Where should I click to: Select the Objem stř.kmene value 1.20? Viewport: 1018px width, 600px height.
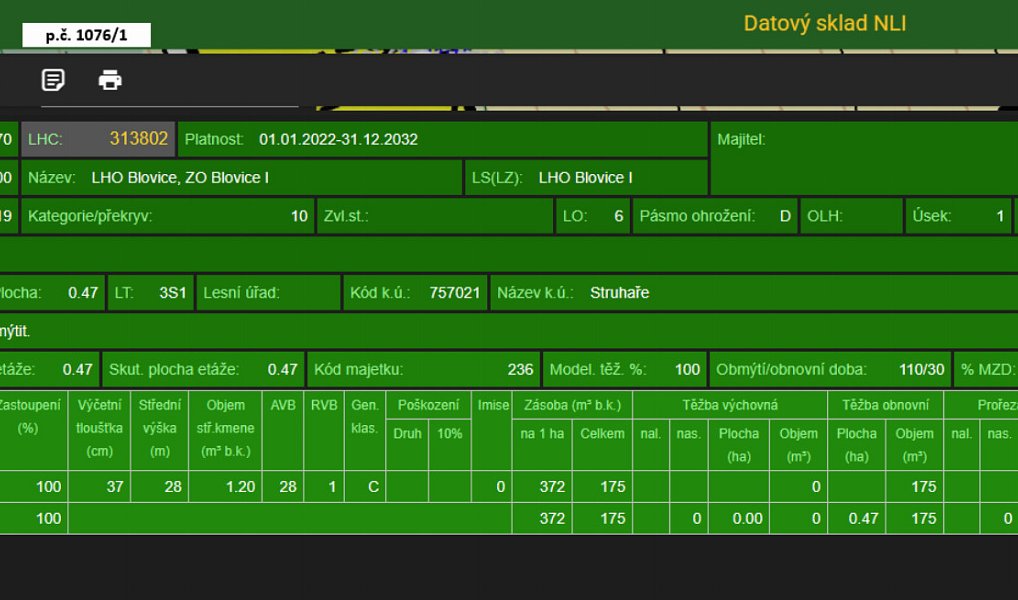[x=240, y=487]
